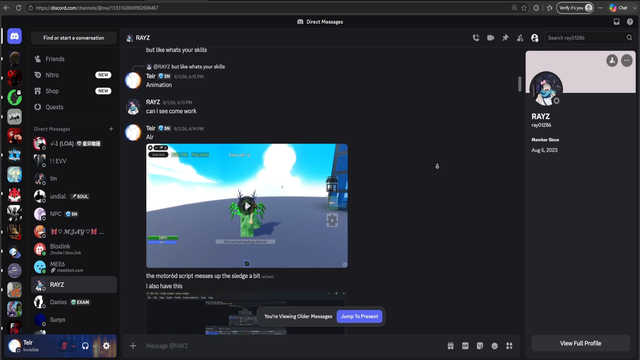640x360 pixels.
Task: Create a new DM with plus icon
Action: click(x=111, y=129)
